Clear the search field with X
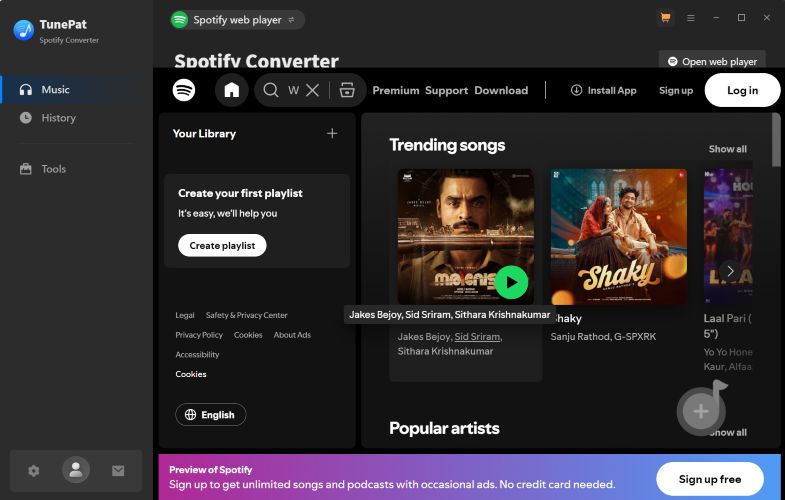 tap(312, 90)
